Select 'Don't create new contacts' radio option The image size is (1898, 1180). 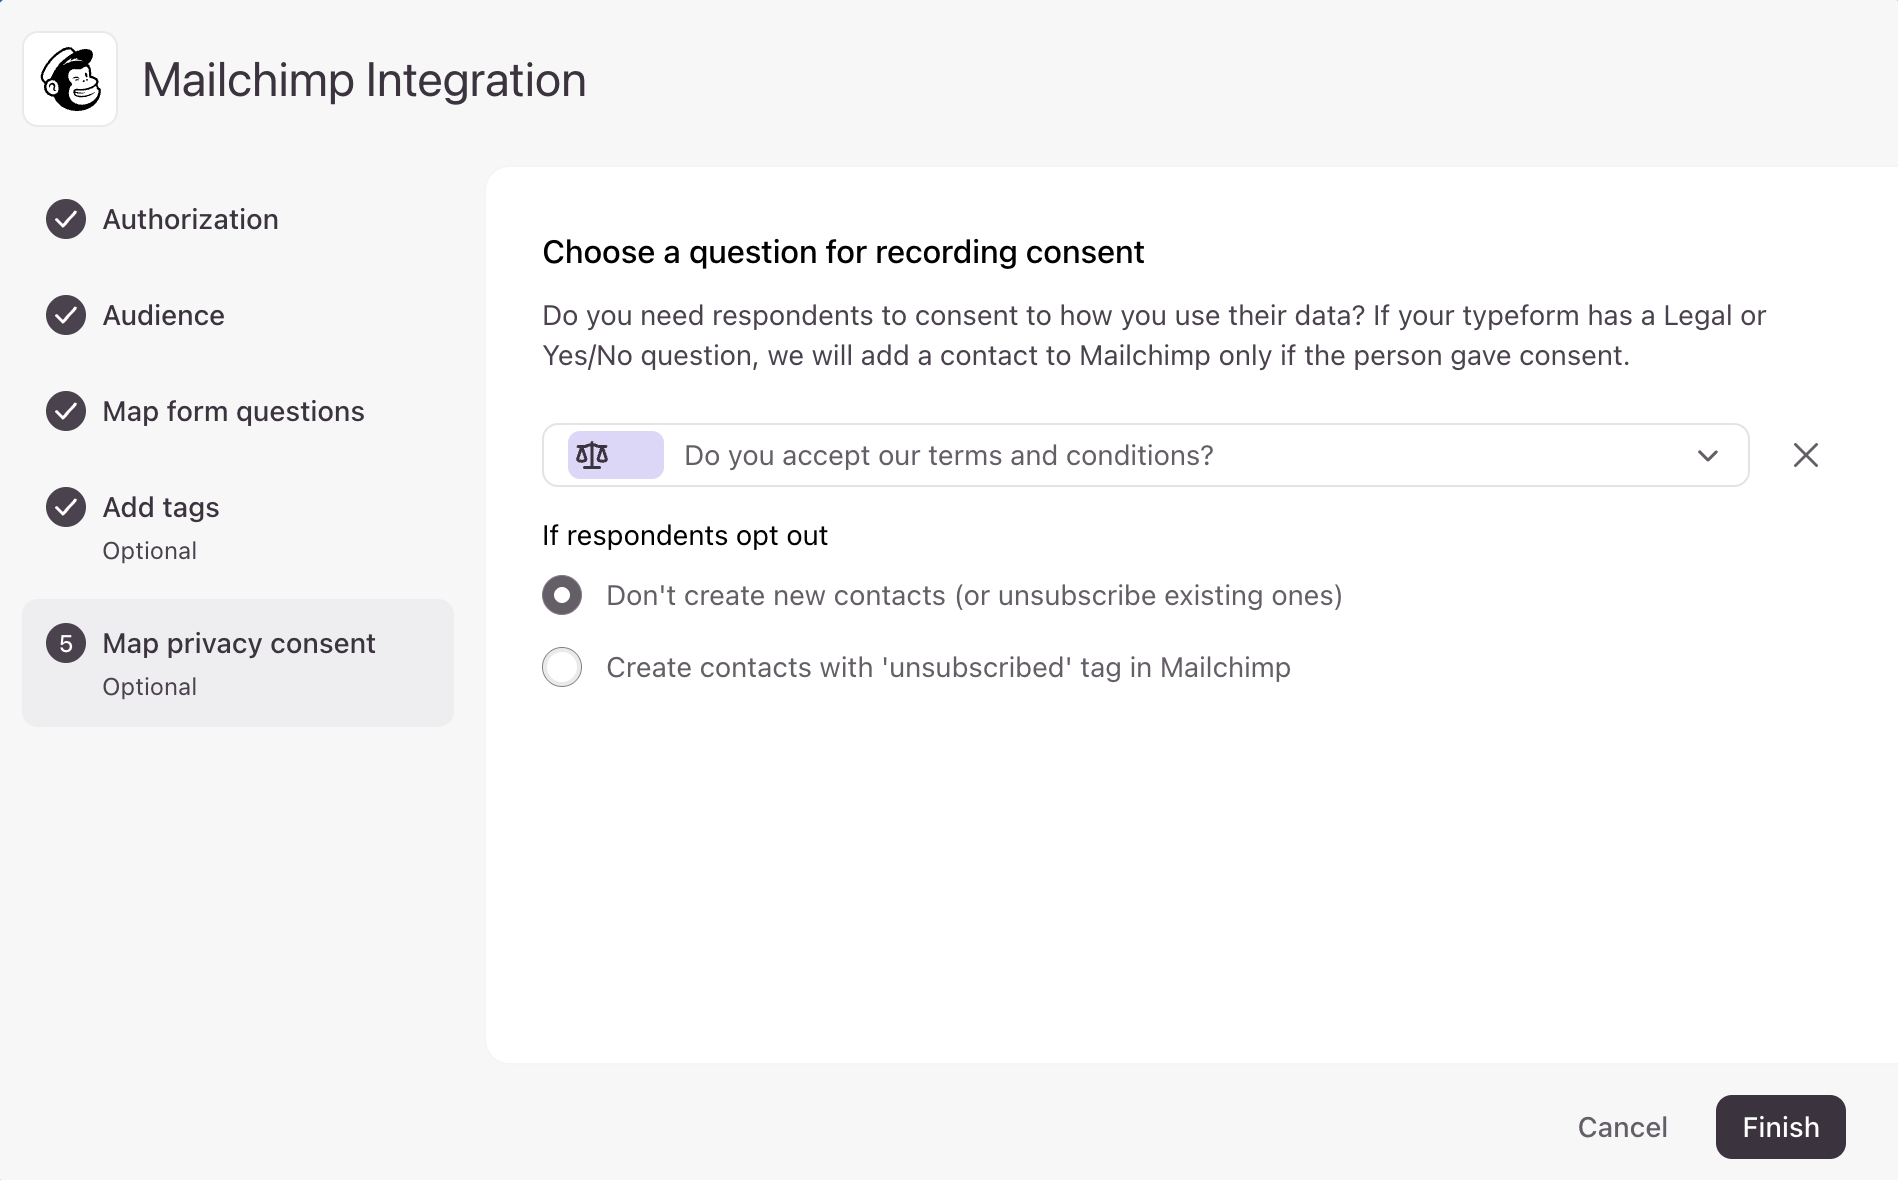tap(562, 595)
